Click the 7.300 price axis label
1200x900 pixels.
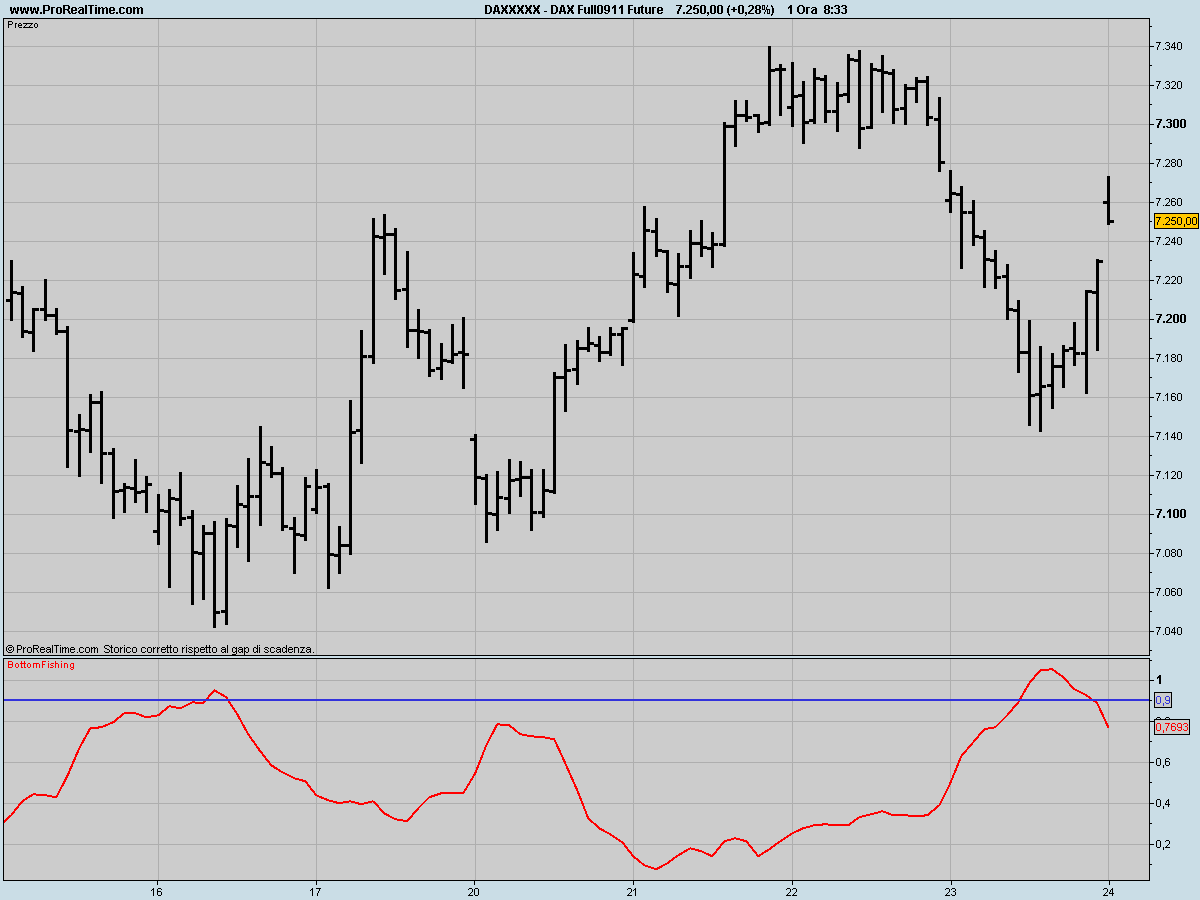1169,124
